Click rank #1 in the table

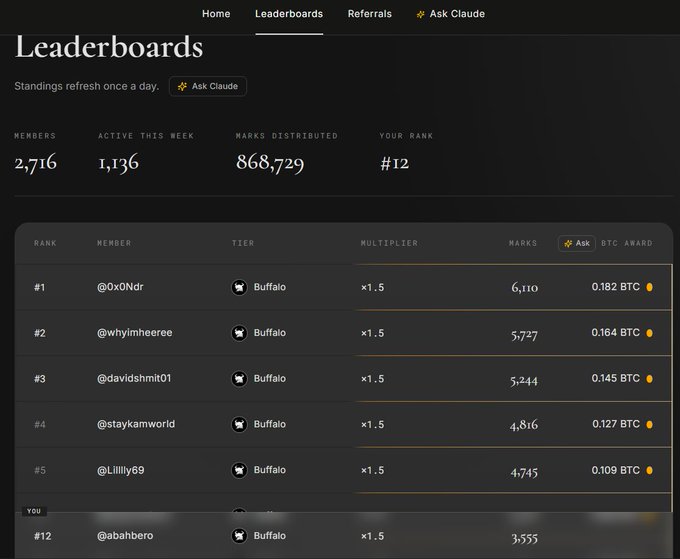point(39,288)
